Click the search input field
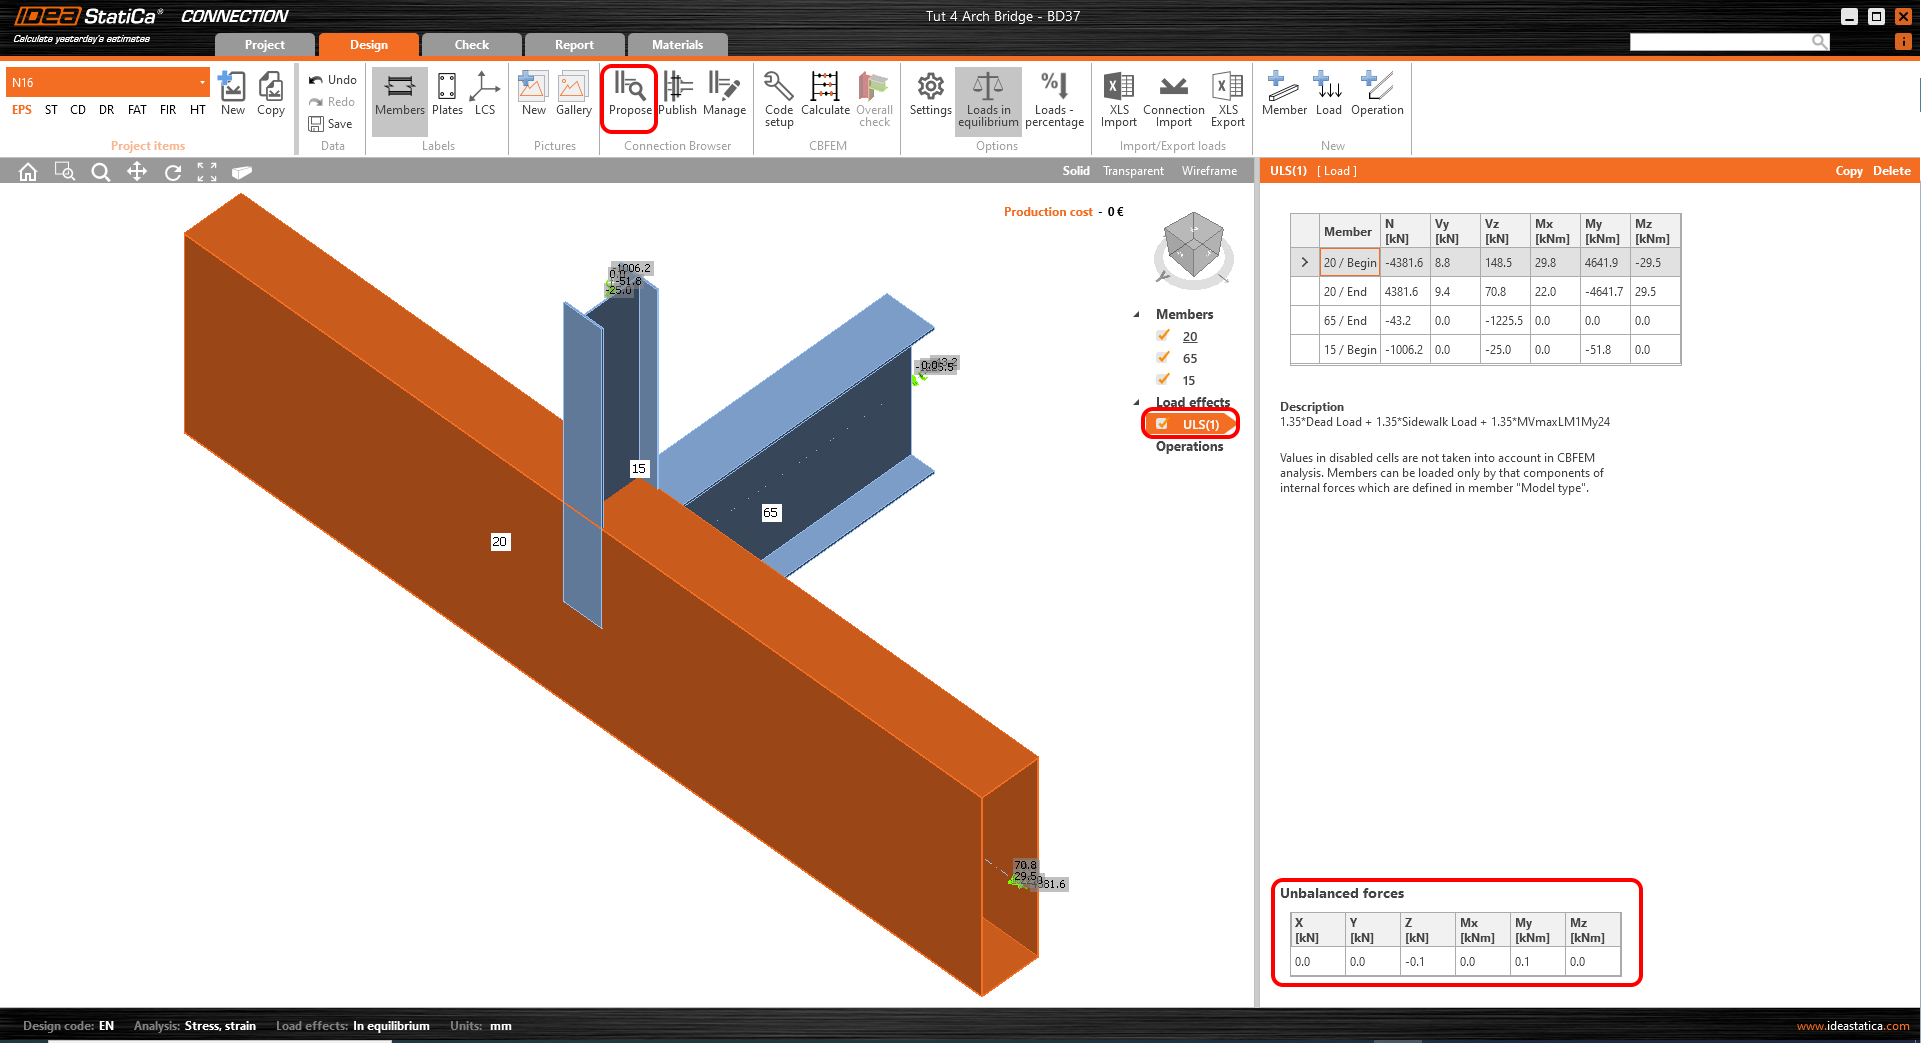This screenshot has width=1921, height=1043. click(x=1720, y=42)
